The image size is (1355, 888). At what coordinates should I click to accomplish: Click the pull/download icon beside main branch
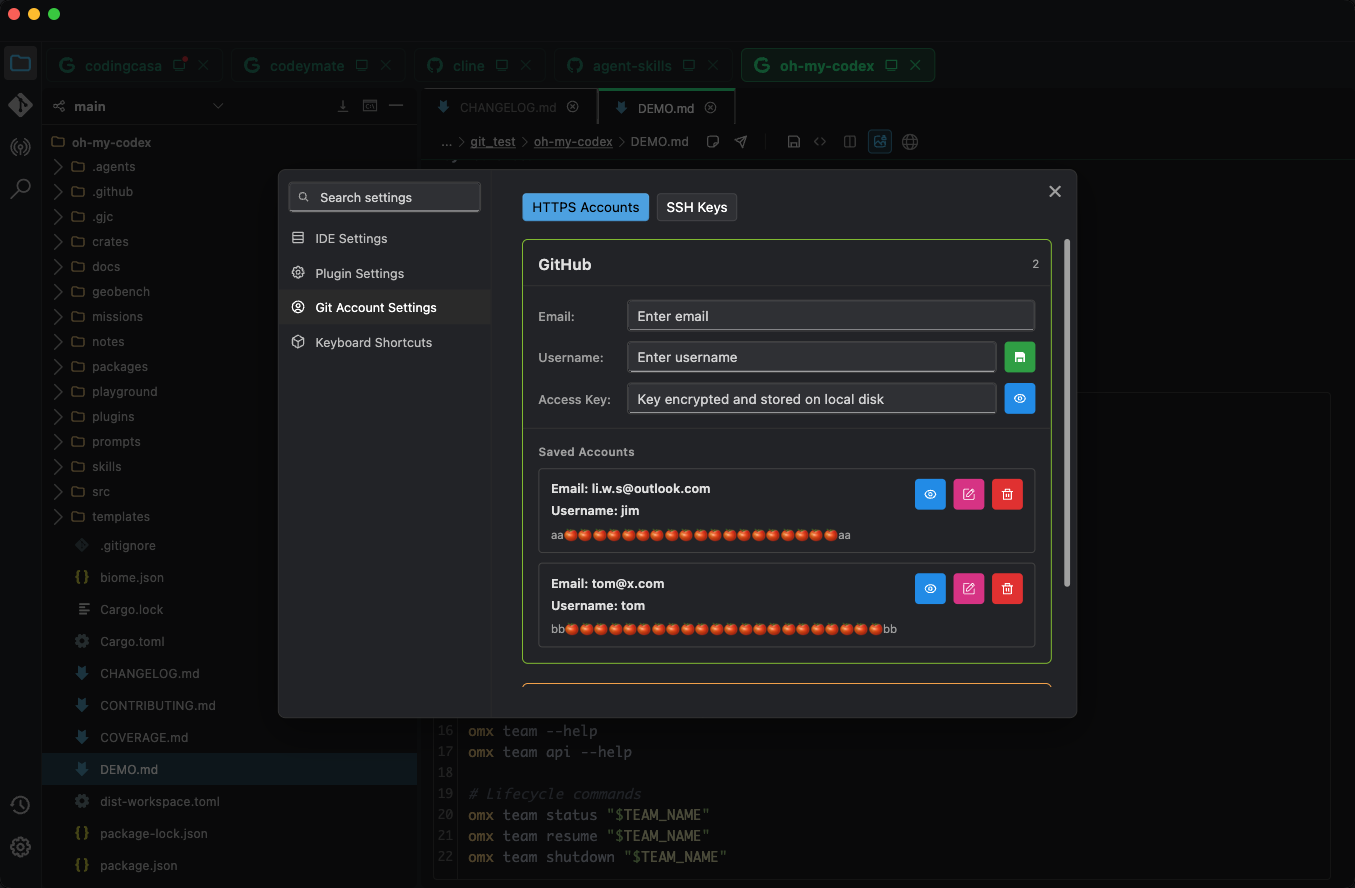343,106
